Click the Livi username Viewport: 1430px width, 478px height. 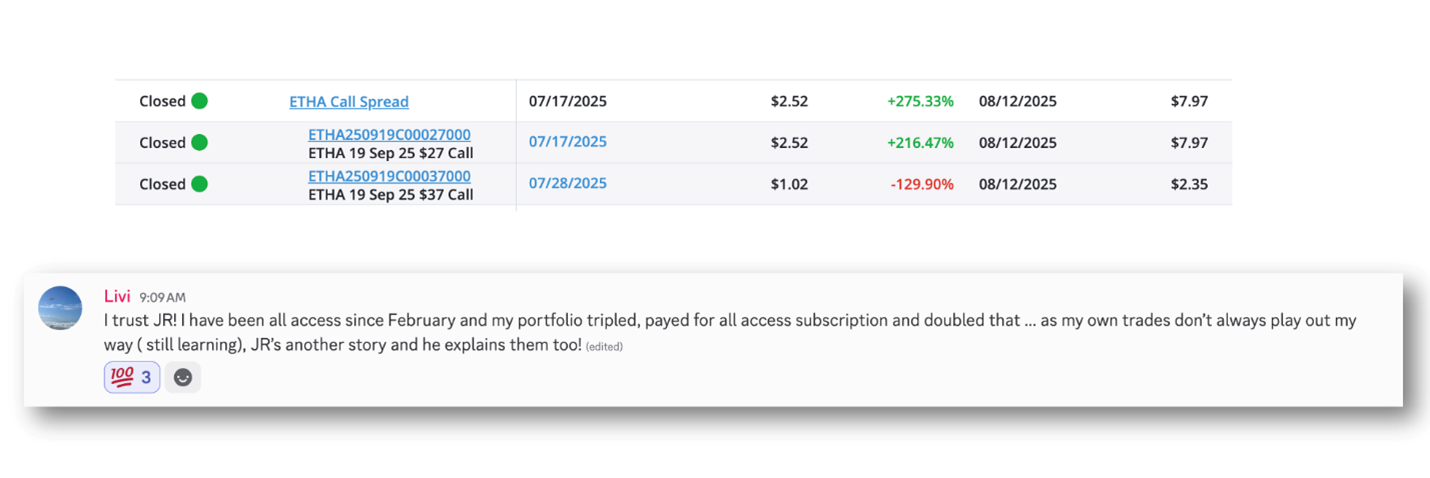pos(117,296)
